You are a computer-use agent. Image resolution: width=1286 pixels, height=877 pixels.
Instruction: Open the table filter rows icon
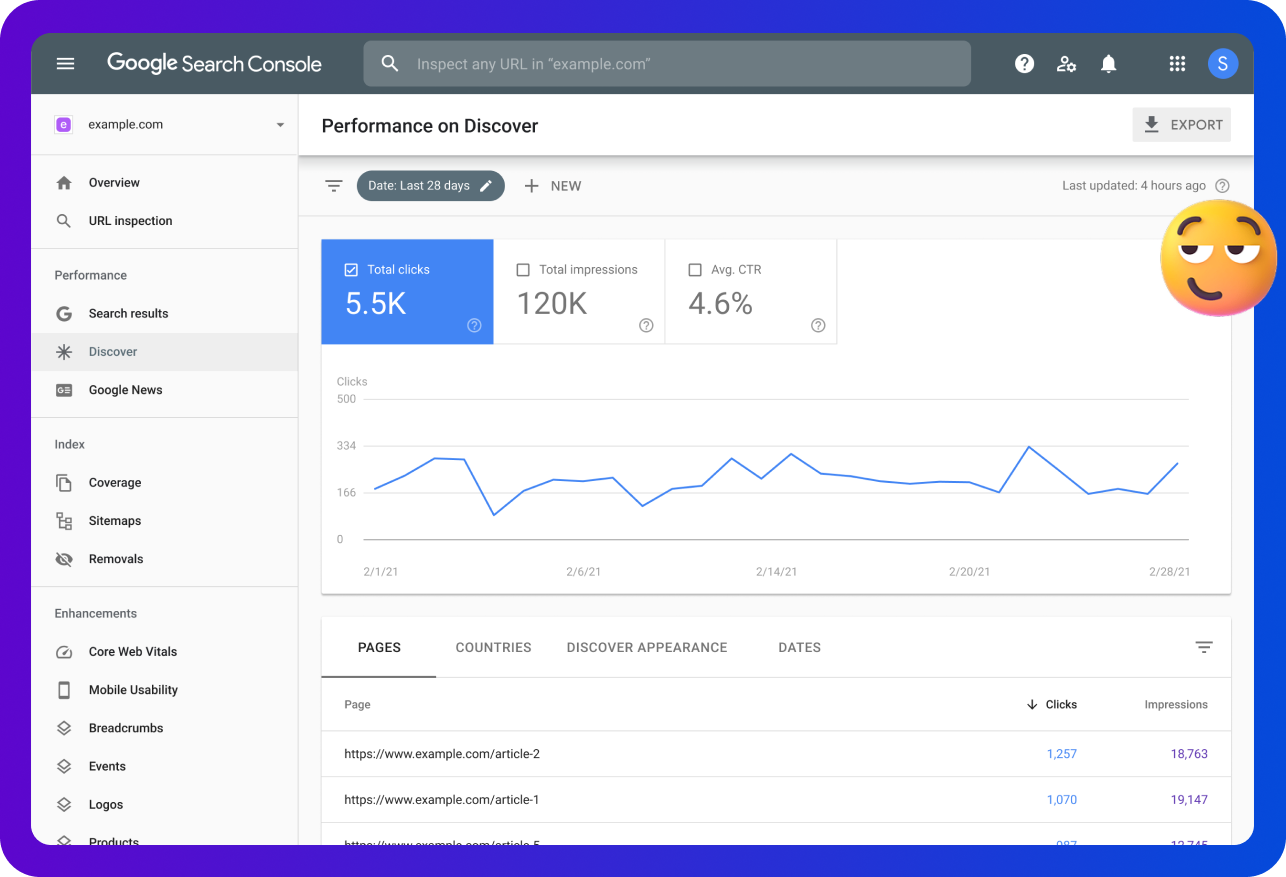tap(1204, 648)
